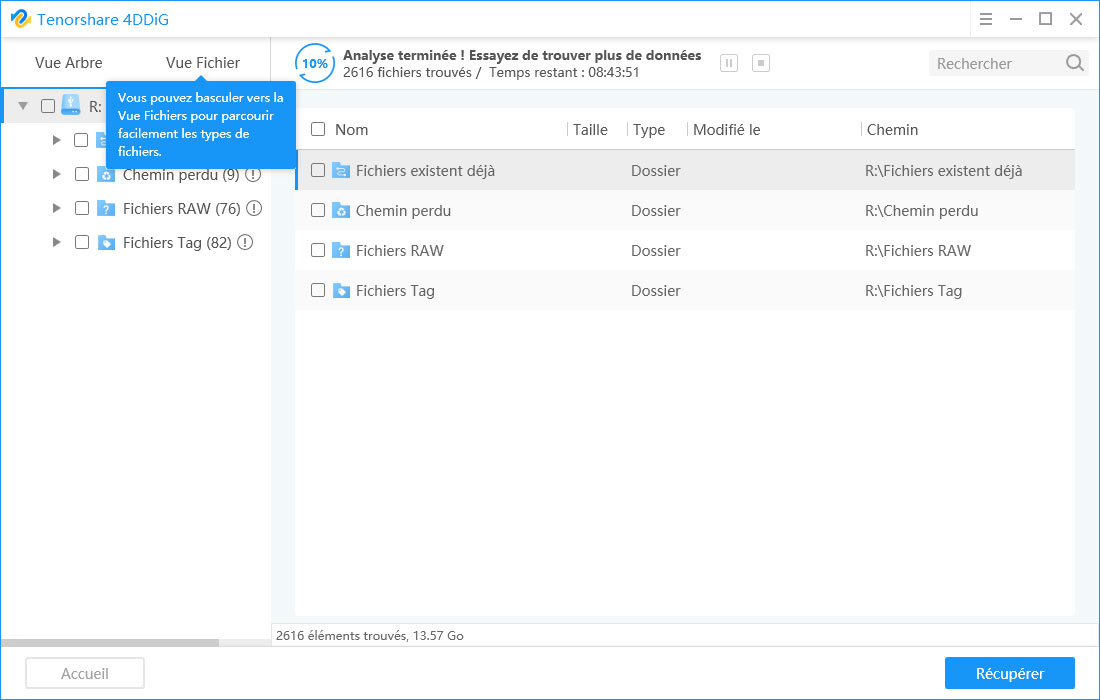This screenshot has height=700, width=1100.
Task: Select Fichiers Tag (82) label in tree
Action: (x=177, y=243)
